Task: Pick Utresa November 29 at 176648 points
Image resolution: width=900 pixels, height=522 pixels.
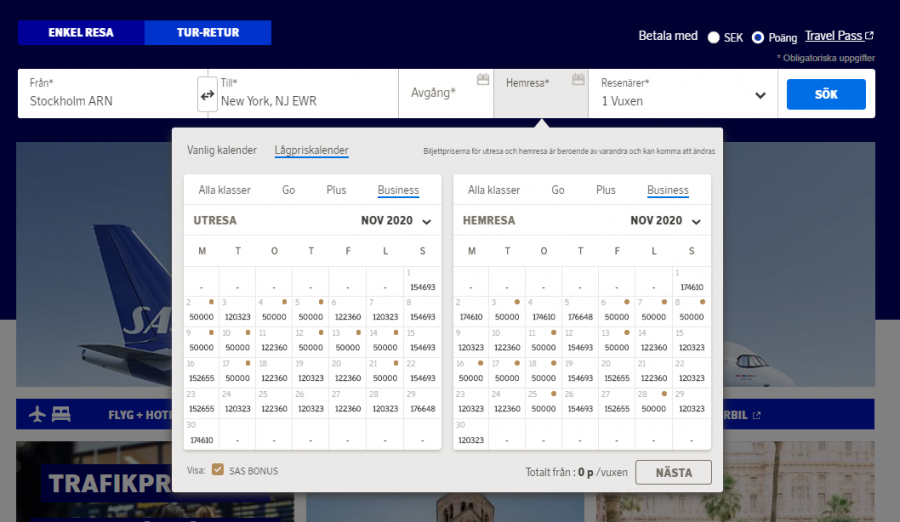Action: [x=422, y=403]
